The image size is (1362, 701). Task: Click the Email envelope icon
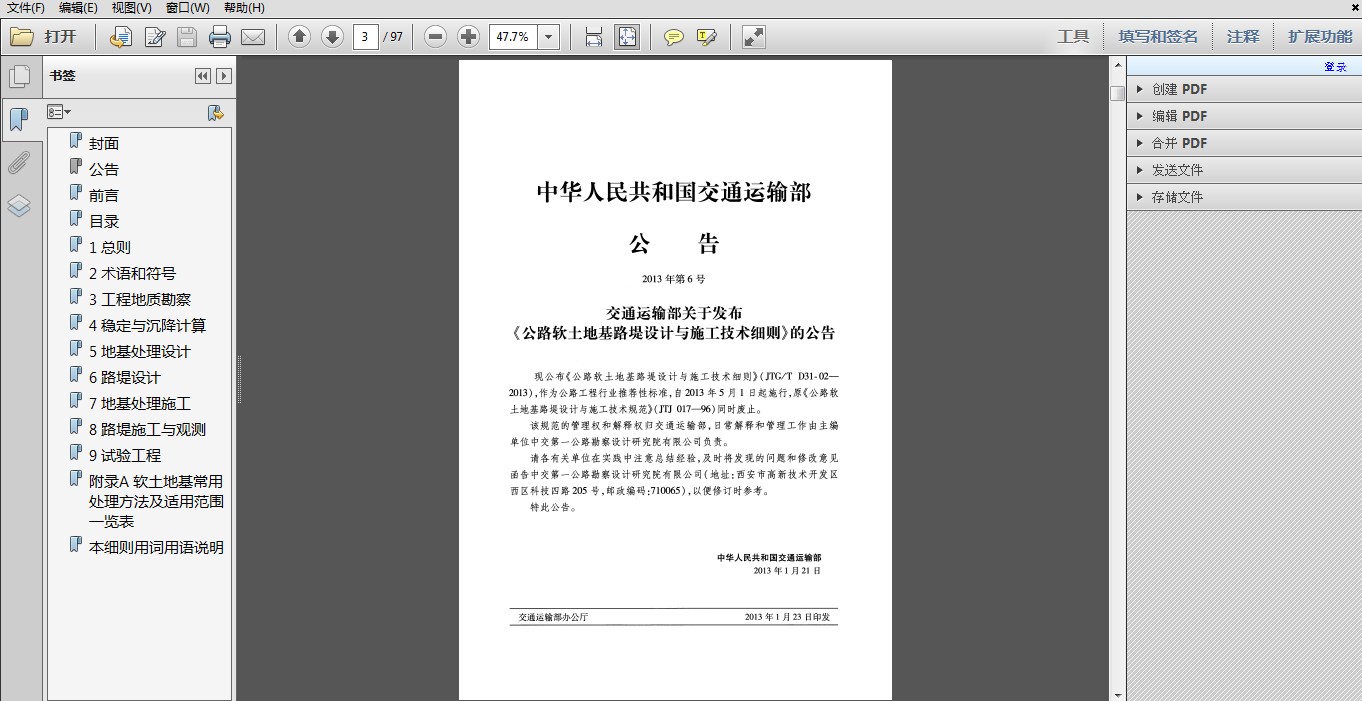pyautogui.click(x=253, y=37)
